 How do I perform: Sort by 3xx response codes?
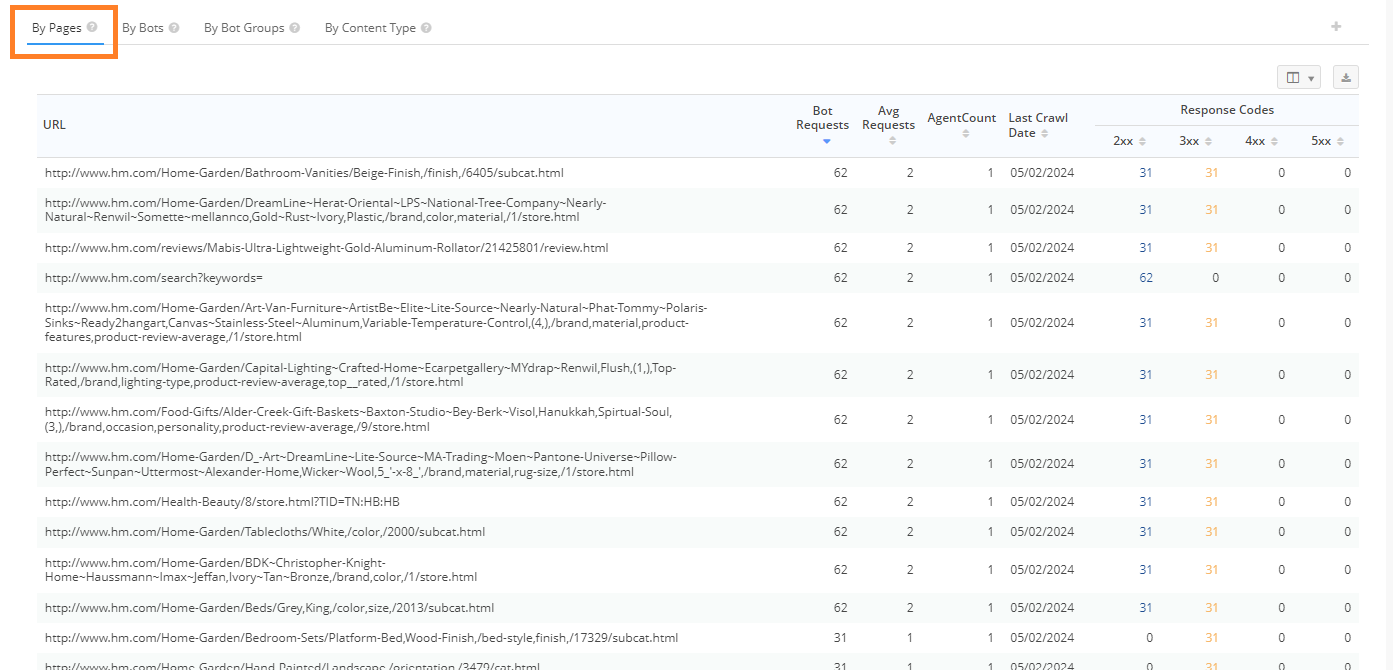[1208, 142]
